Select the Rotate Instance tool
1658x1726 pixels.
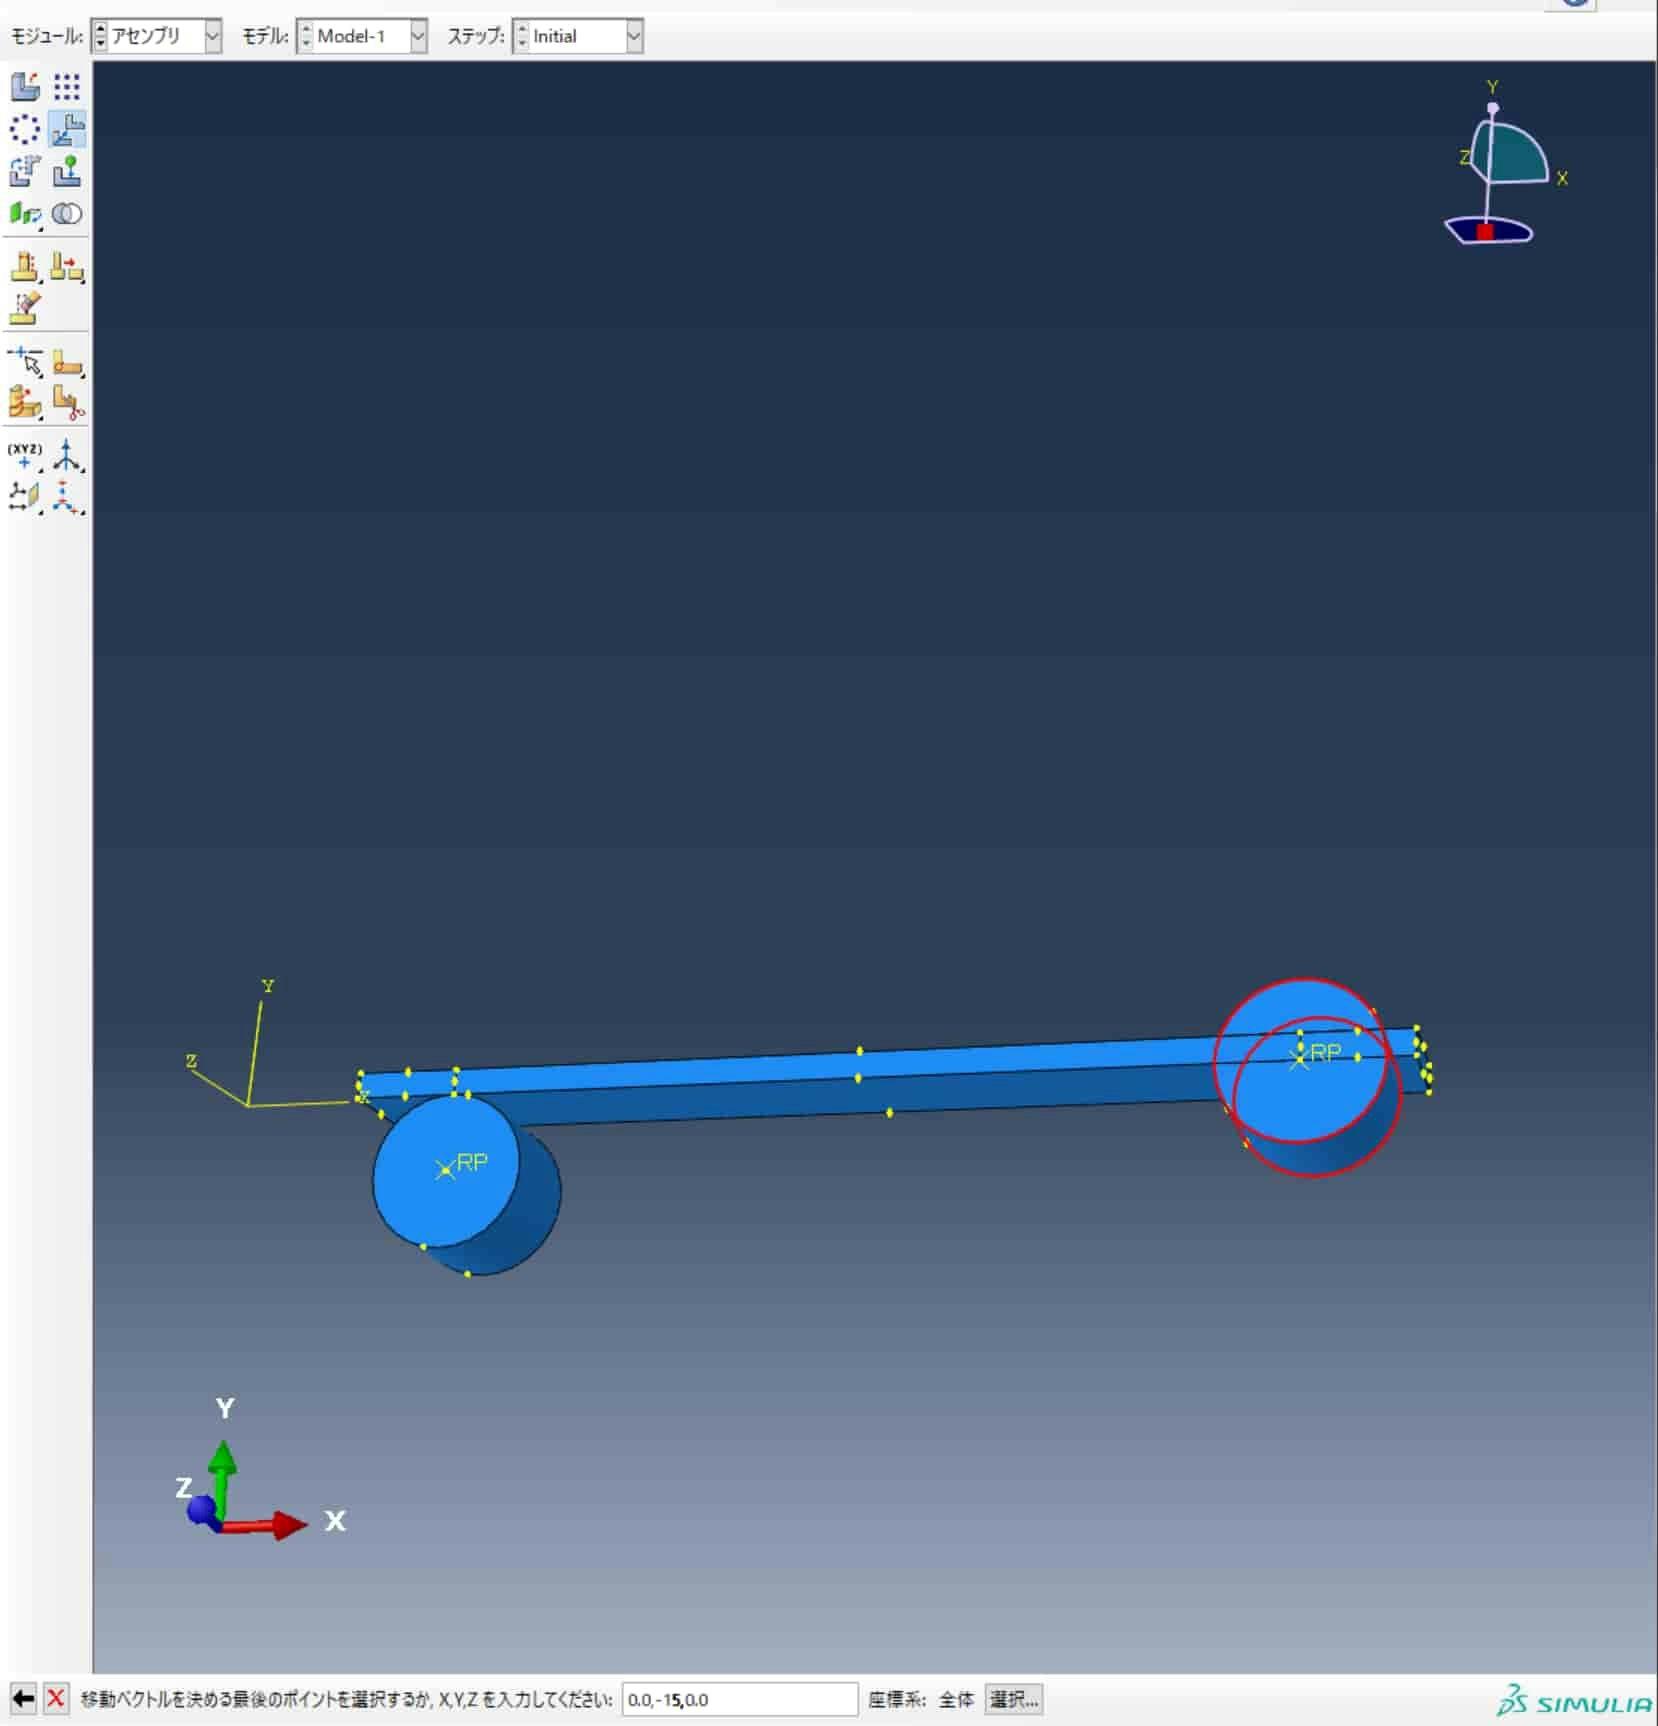(25, 171)
